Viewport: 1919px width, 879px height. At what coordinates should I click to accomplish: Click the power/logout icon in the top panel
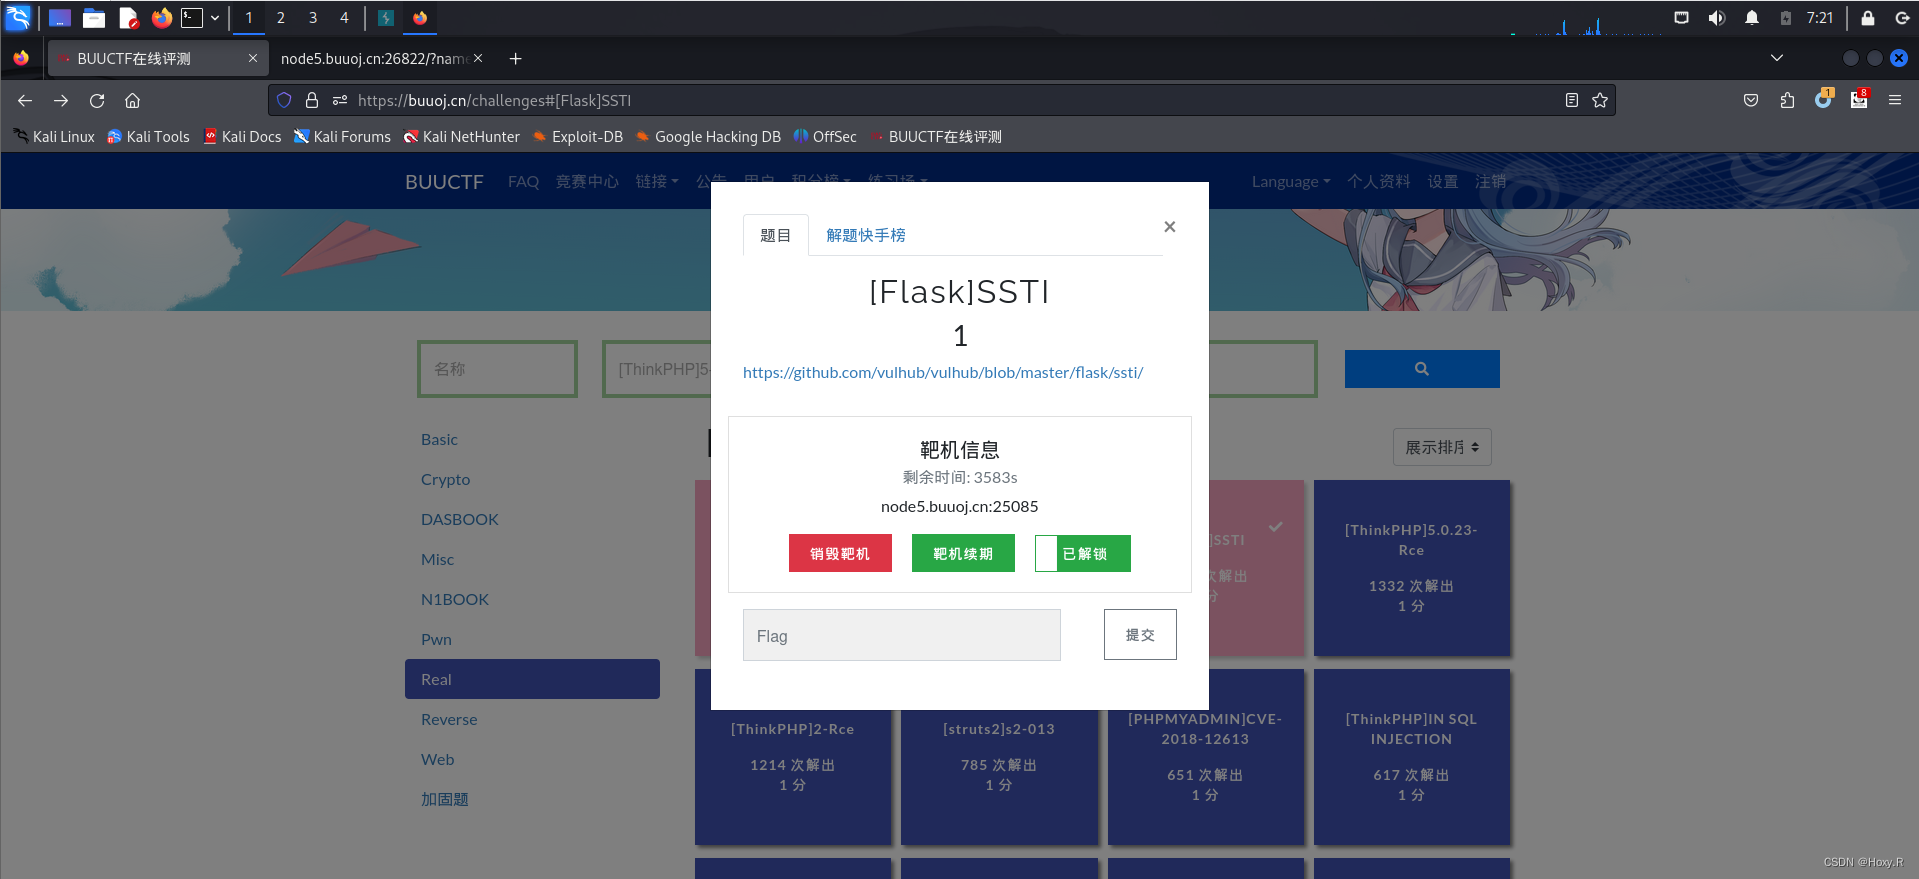coord(1902,18)
